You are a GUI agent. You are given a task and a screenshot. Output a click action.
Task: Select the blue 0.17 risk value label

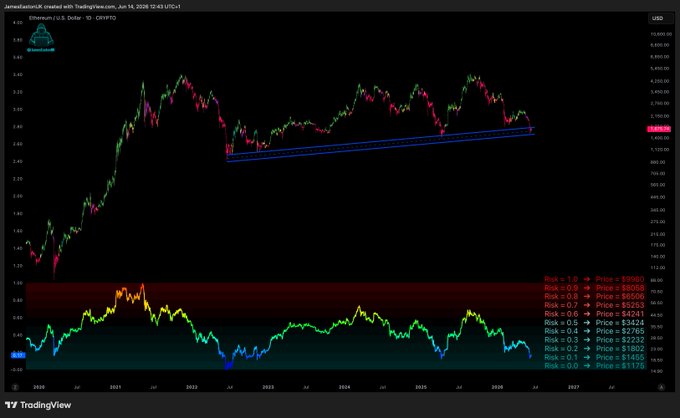click(18, 355)
